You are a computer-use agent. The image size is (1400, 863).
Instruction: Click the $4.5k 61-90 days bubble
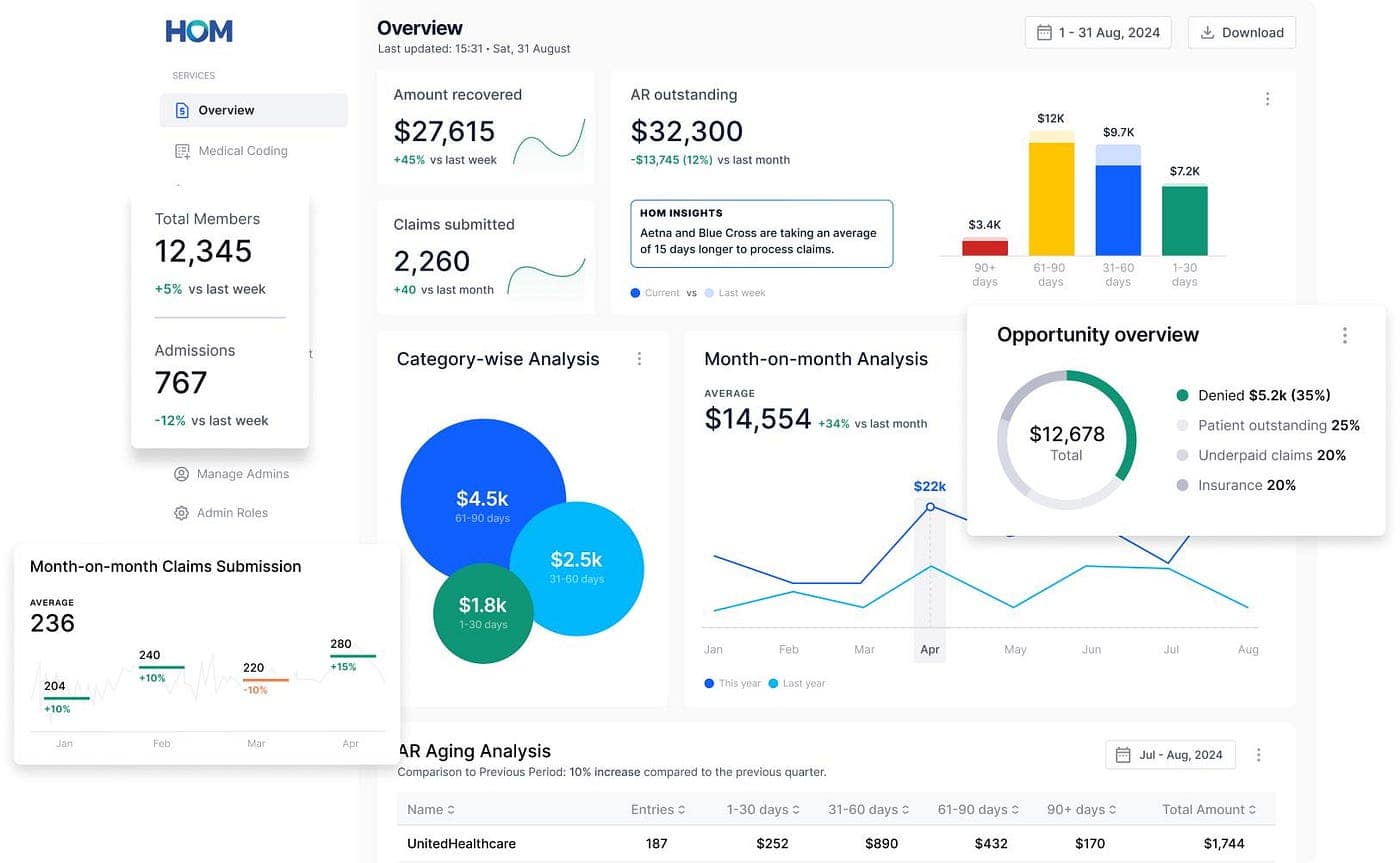click(x=482, y=503)
